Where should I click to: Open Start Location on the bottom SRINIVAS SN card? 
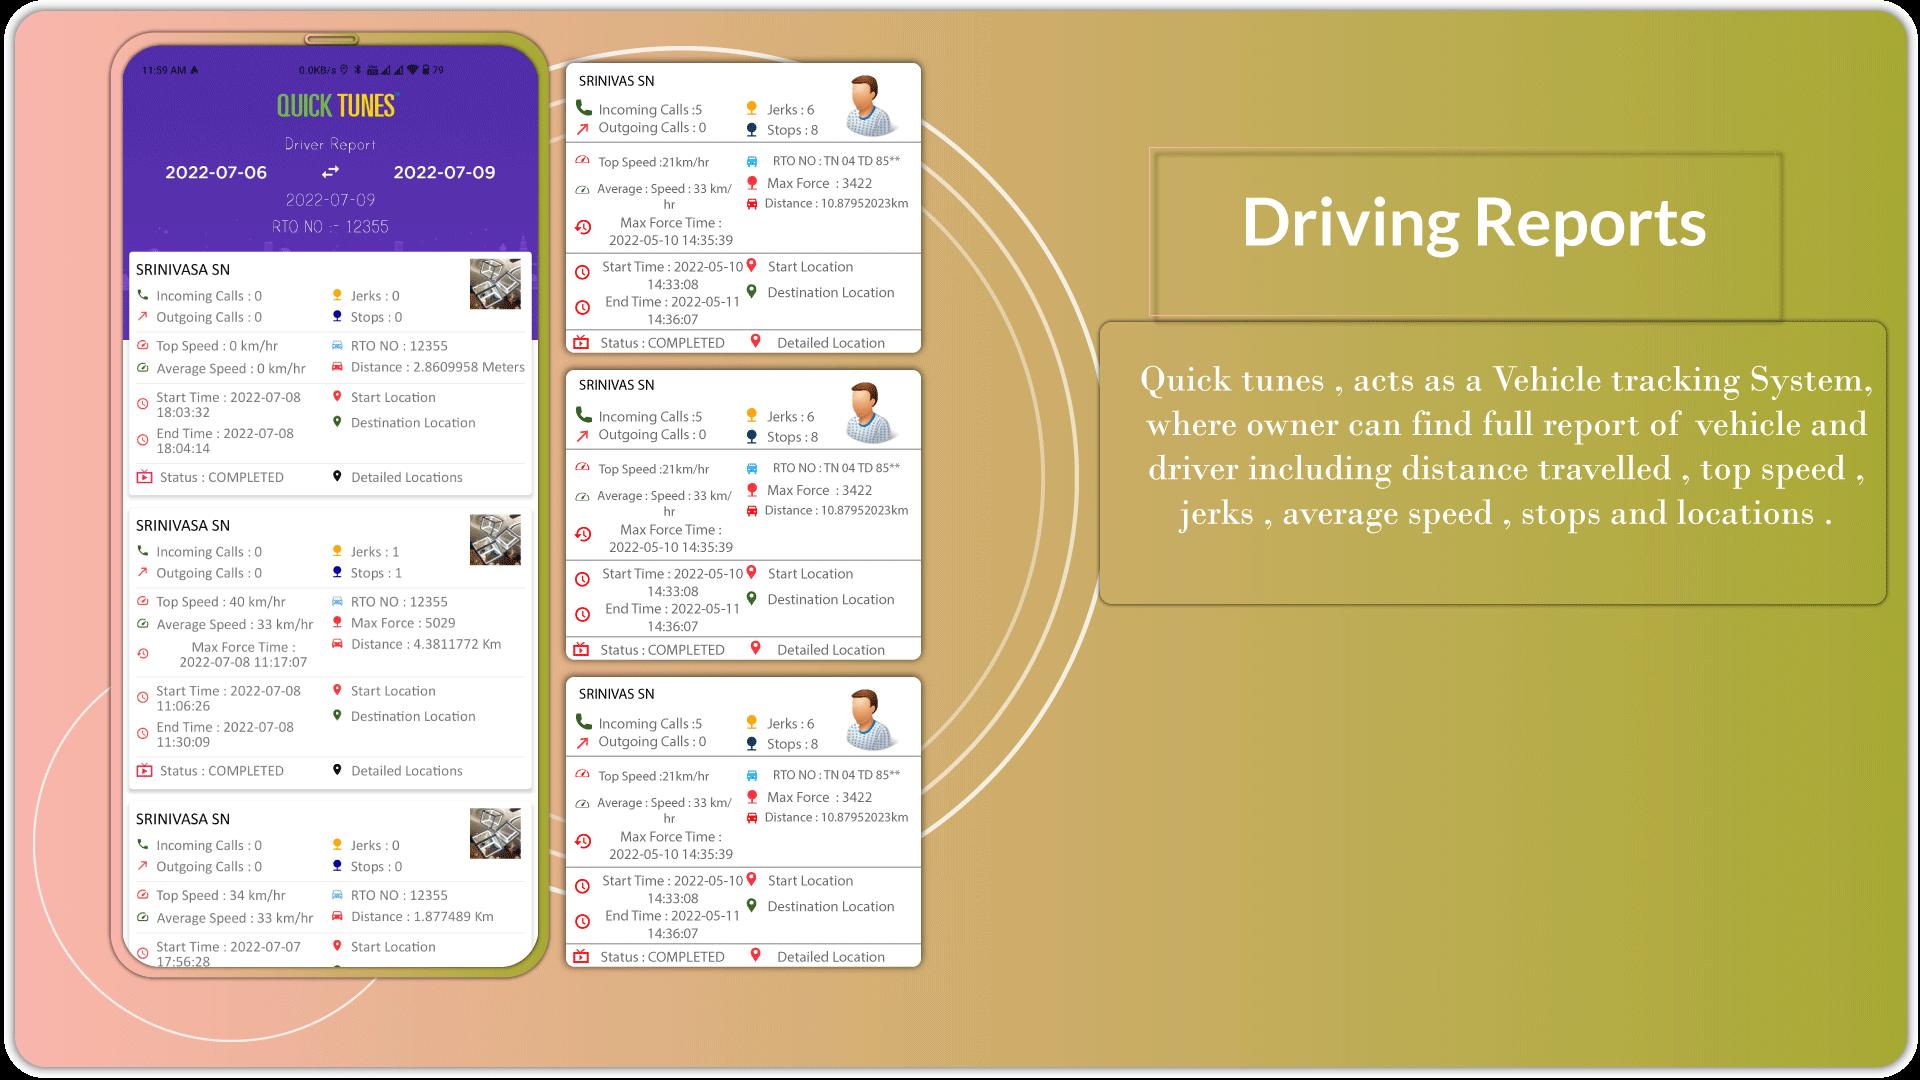[x=810, y=881]
